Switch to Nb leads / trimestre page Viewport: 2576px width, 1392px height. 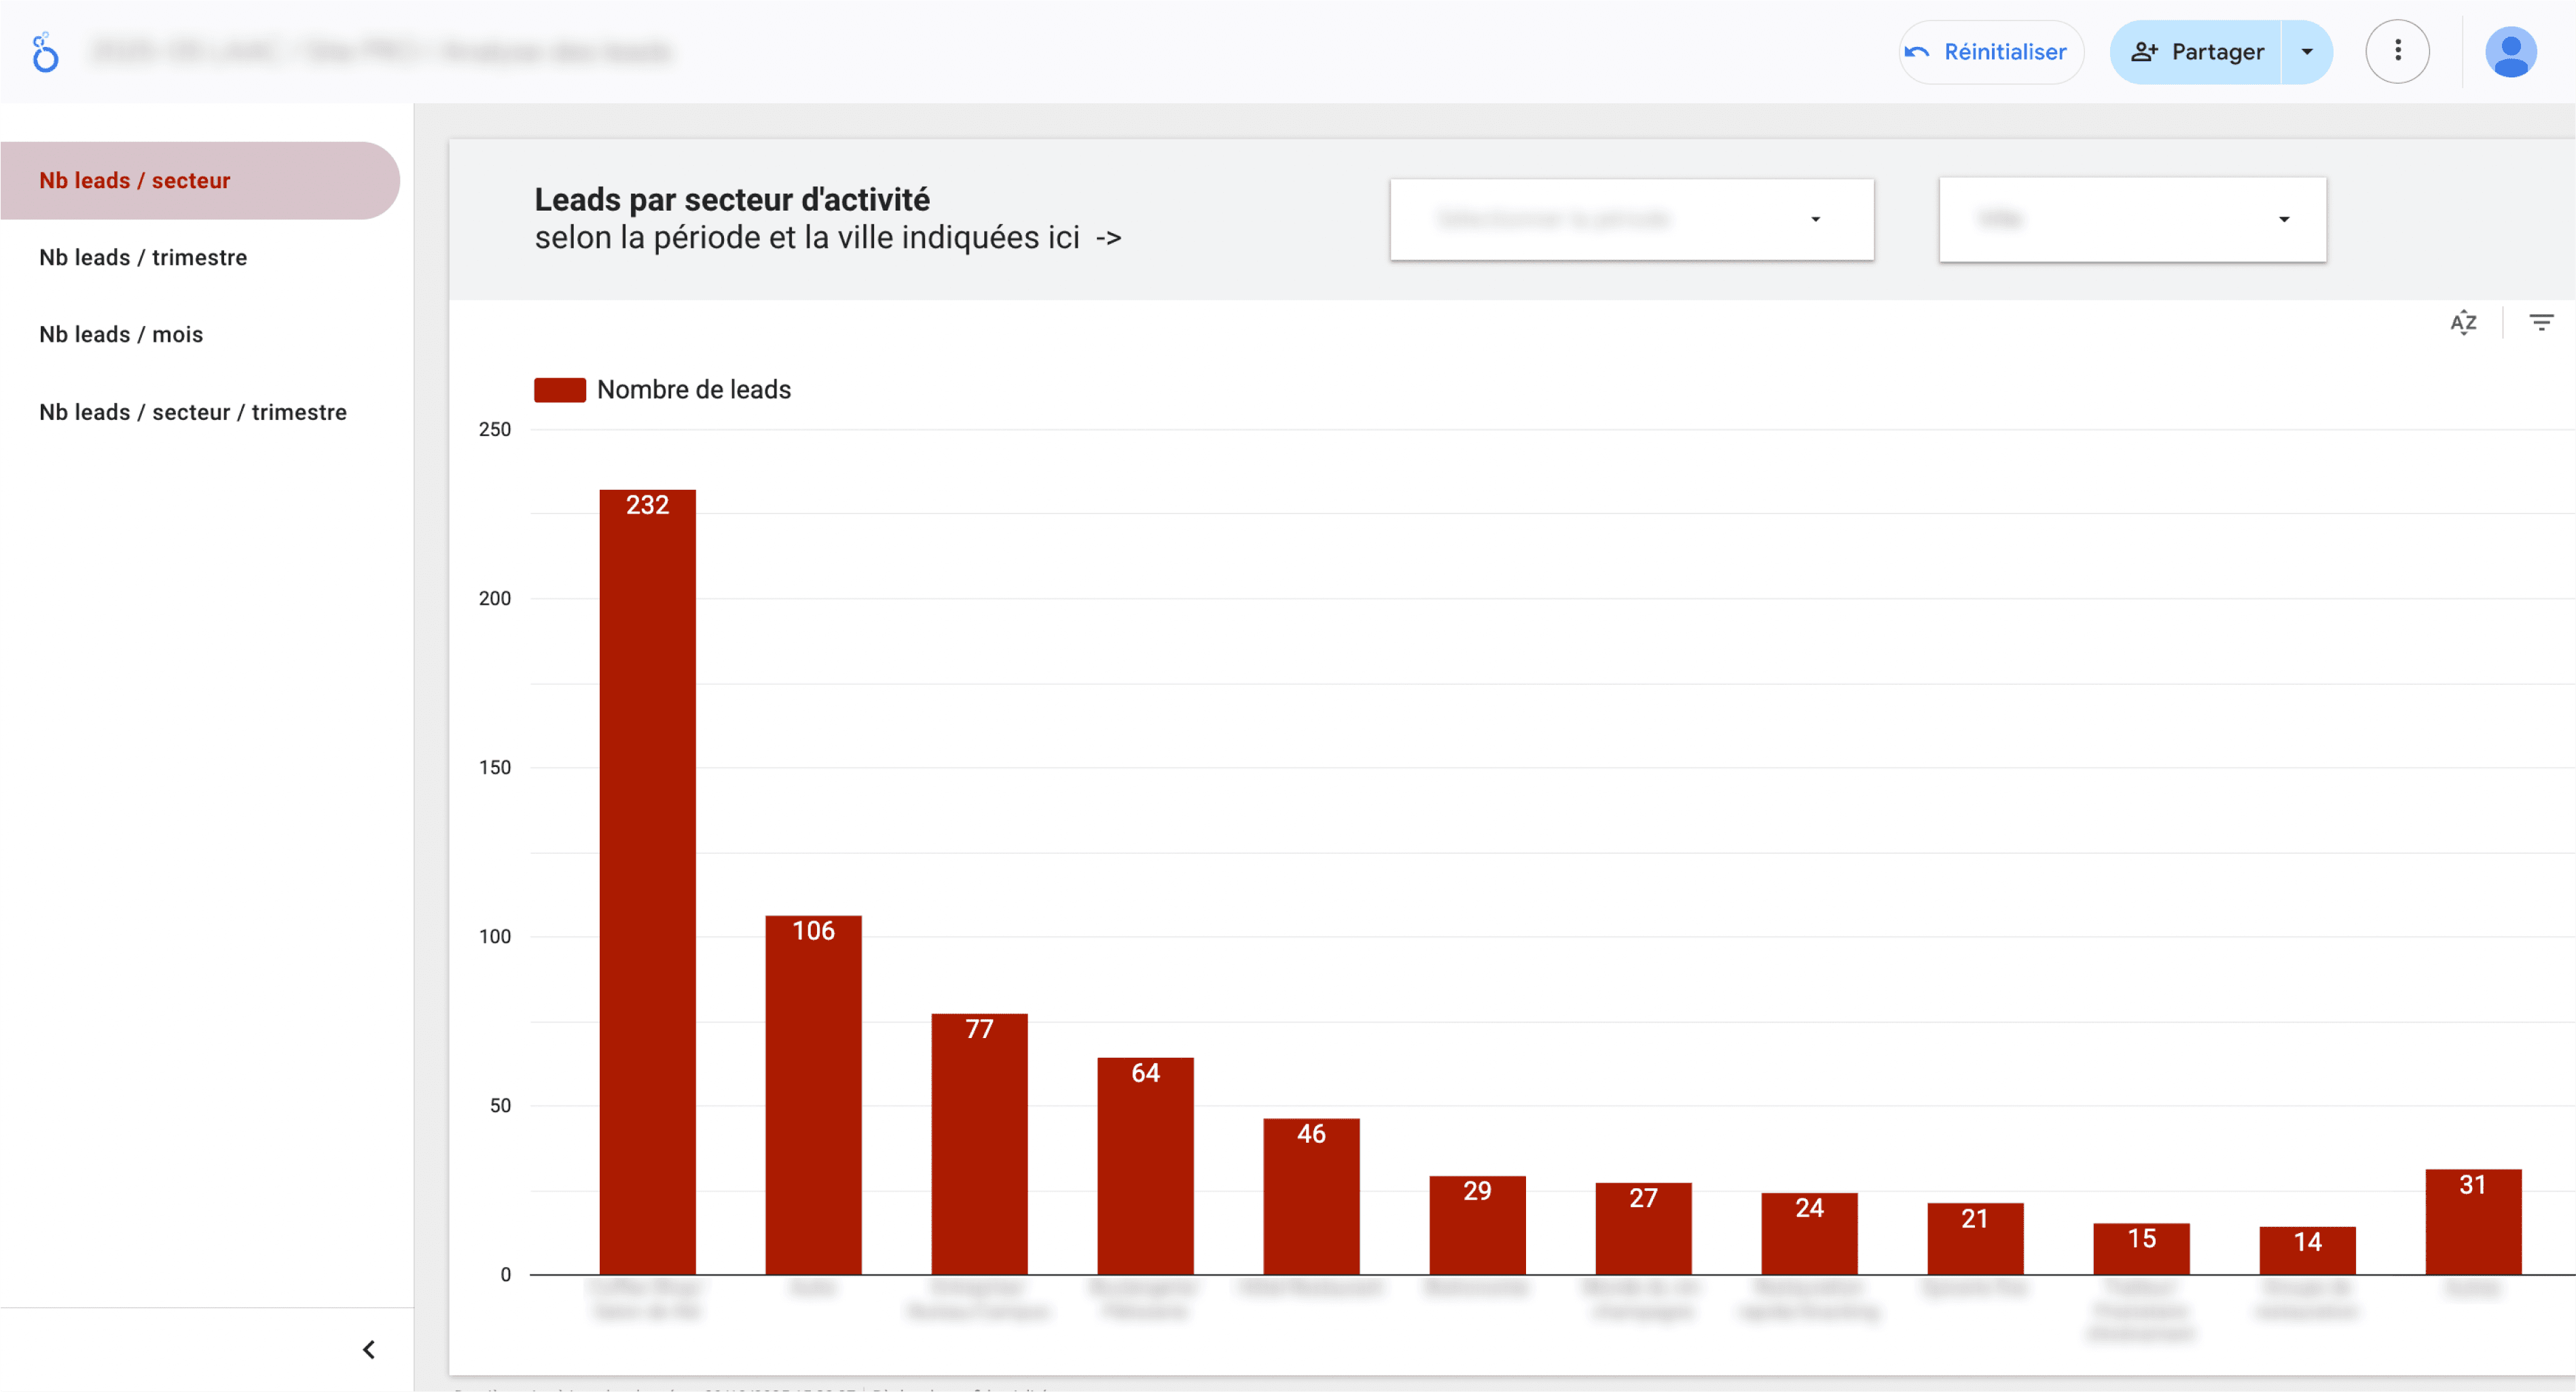pyautogui.click(x=143, y=257)
